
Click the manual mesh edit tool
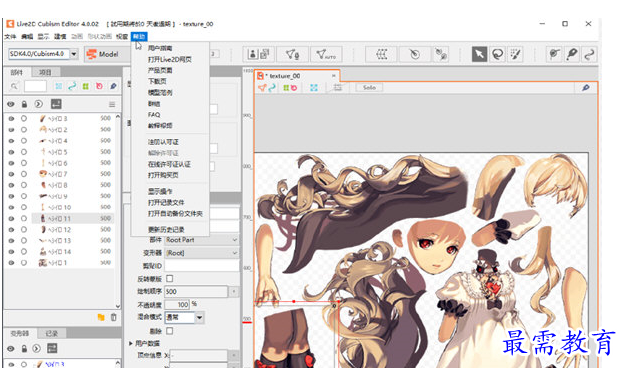292,54
